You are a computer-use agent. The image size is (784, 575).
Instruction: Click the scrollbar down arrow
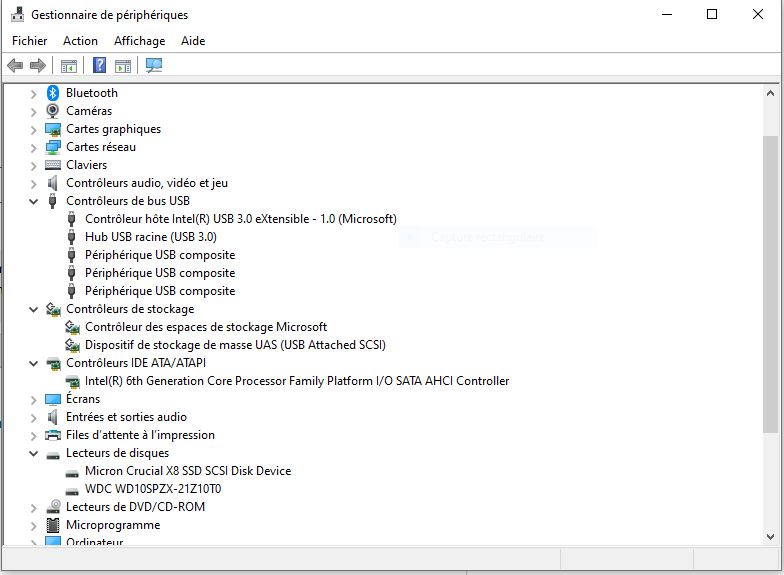(x=770, y=536)
